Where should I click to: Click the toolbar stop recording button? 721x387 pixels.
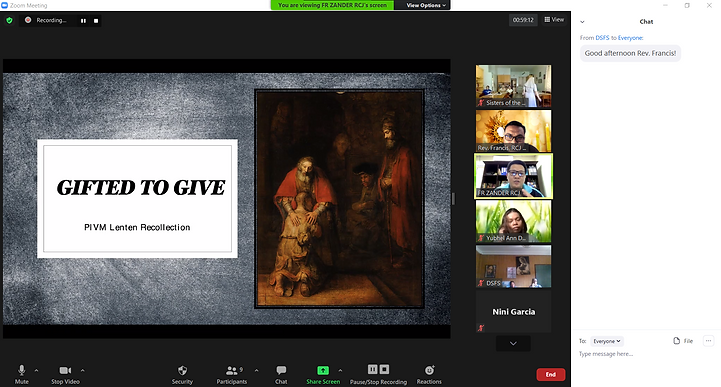coord(384,369)
